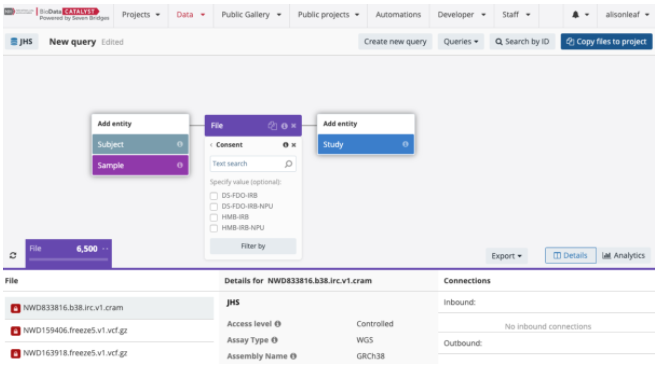Click the JHS dataset badge

pyautogui.click(x=22, y=42)
